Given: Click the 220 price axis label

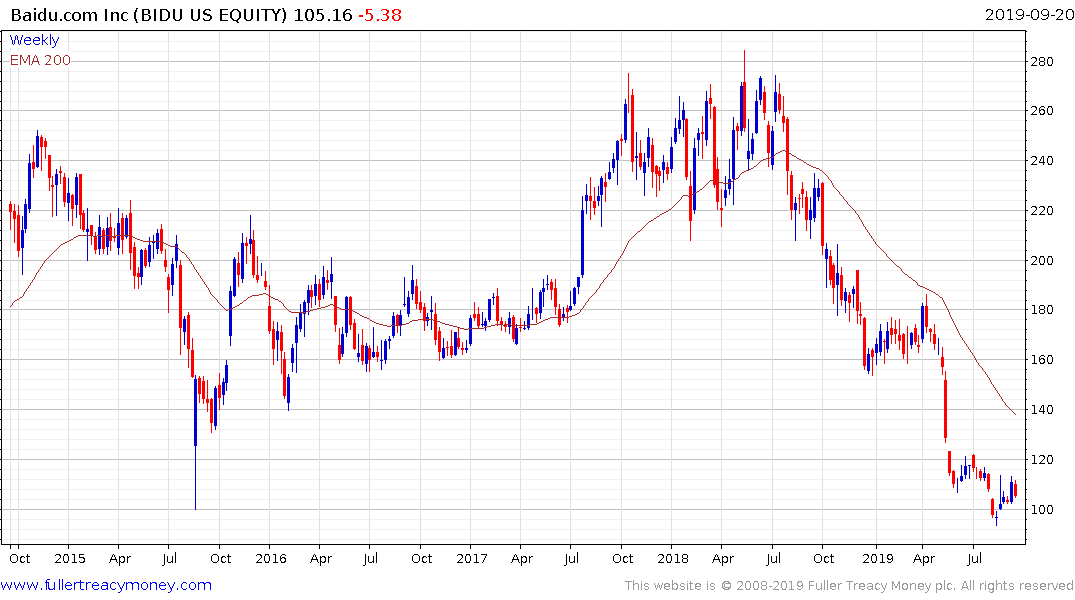Looking at the screenshot, I should 1042,211.
